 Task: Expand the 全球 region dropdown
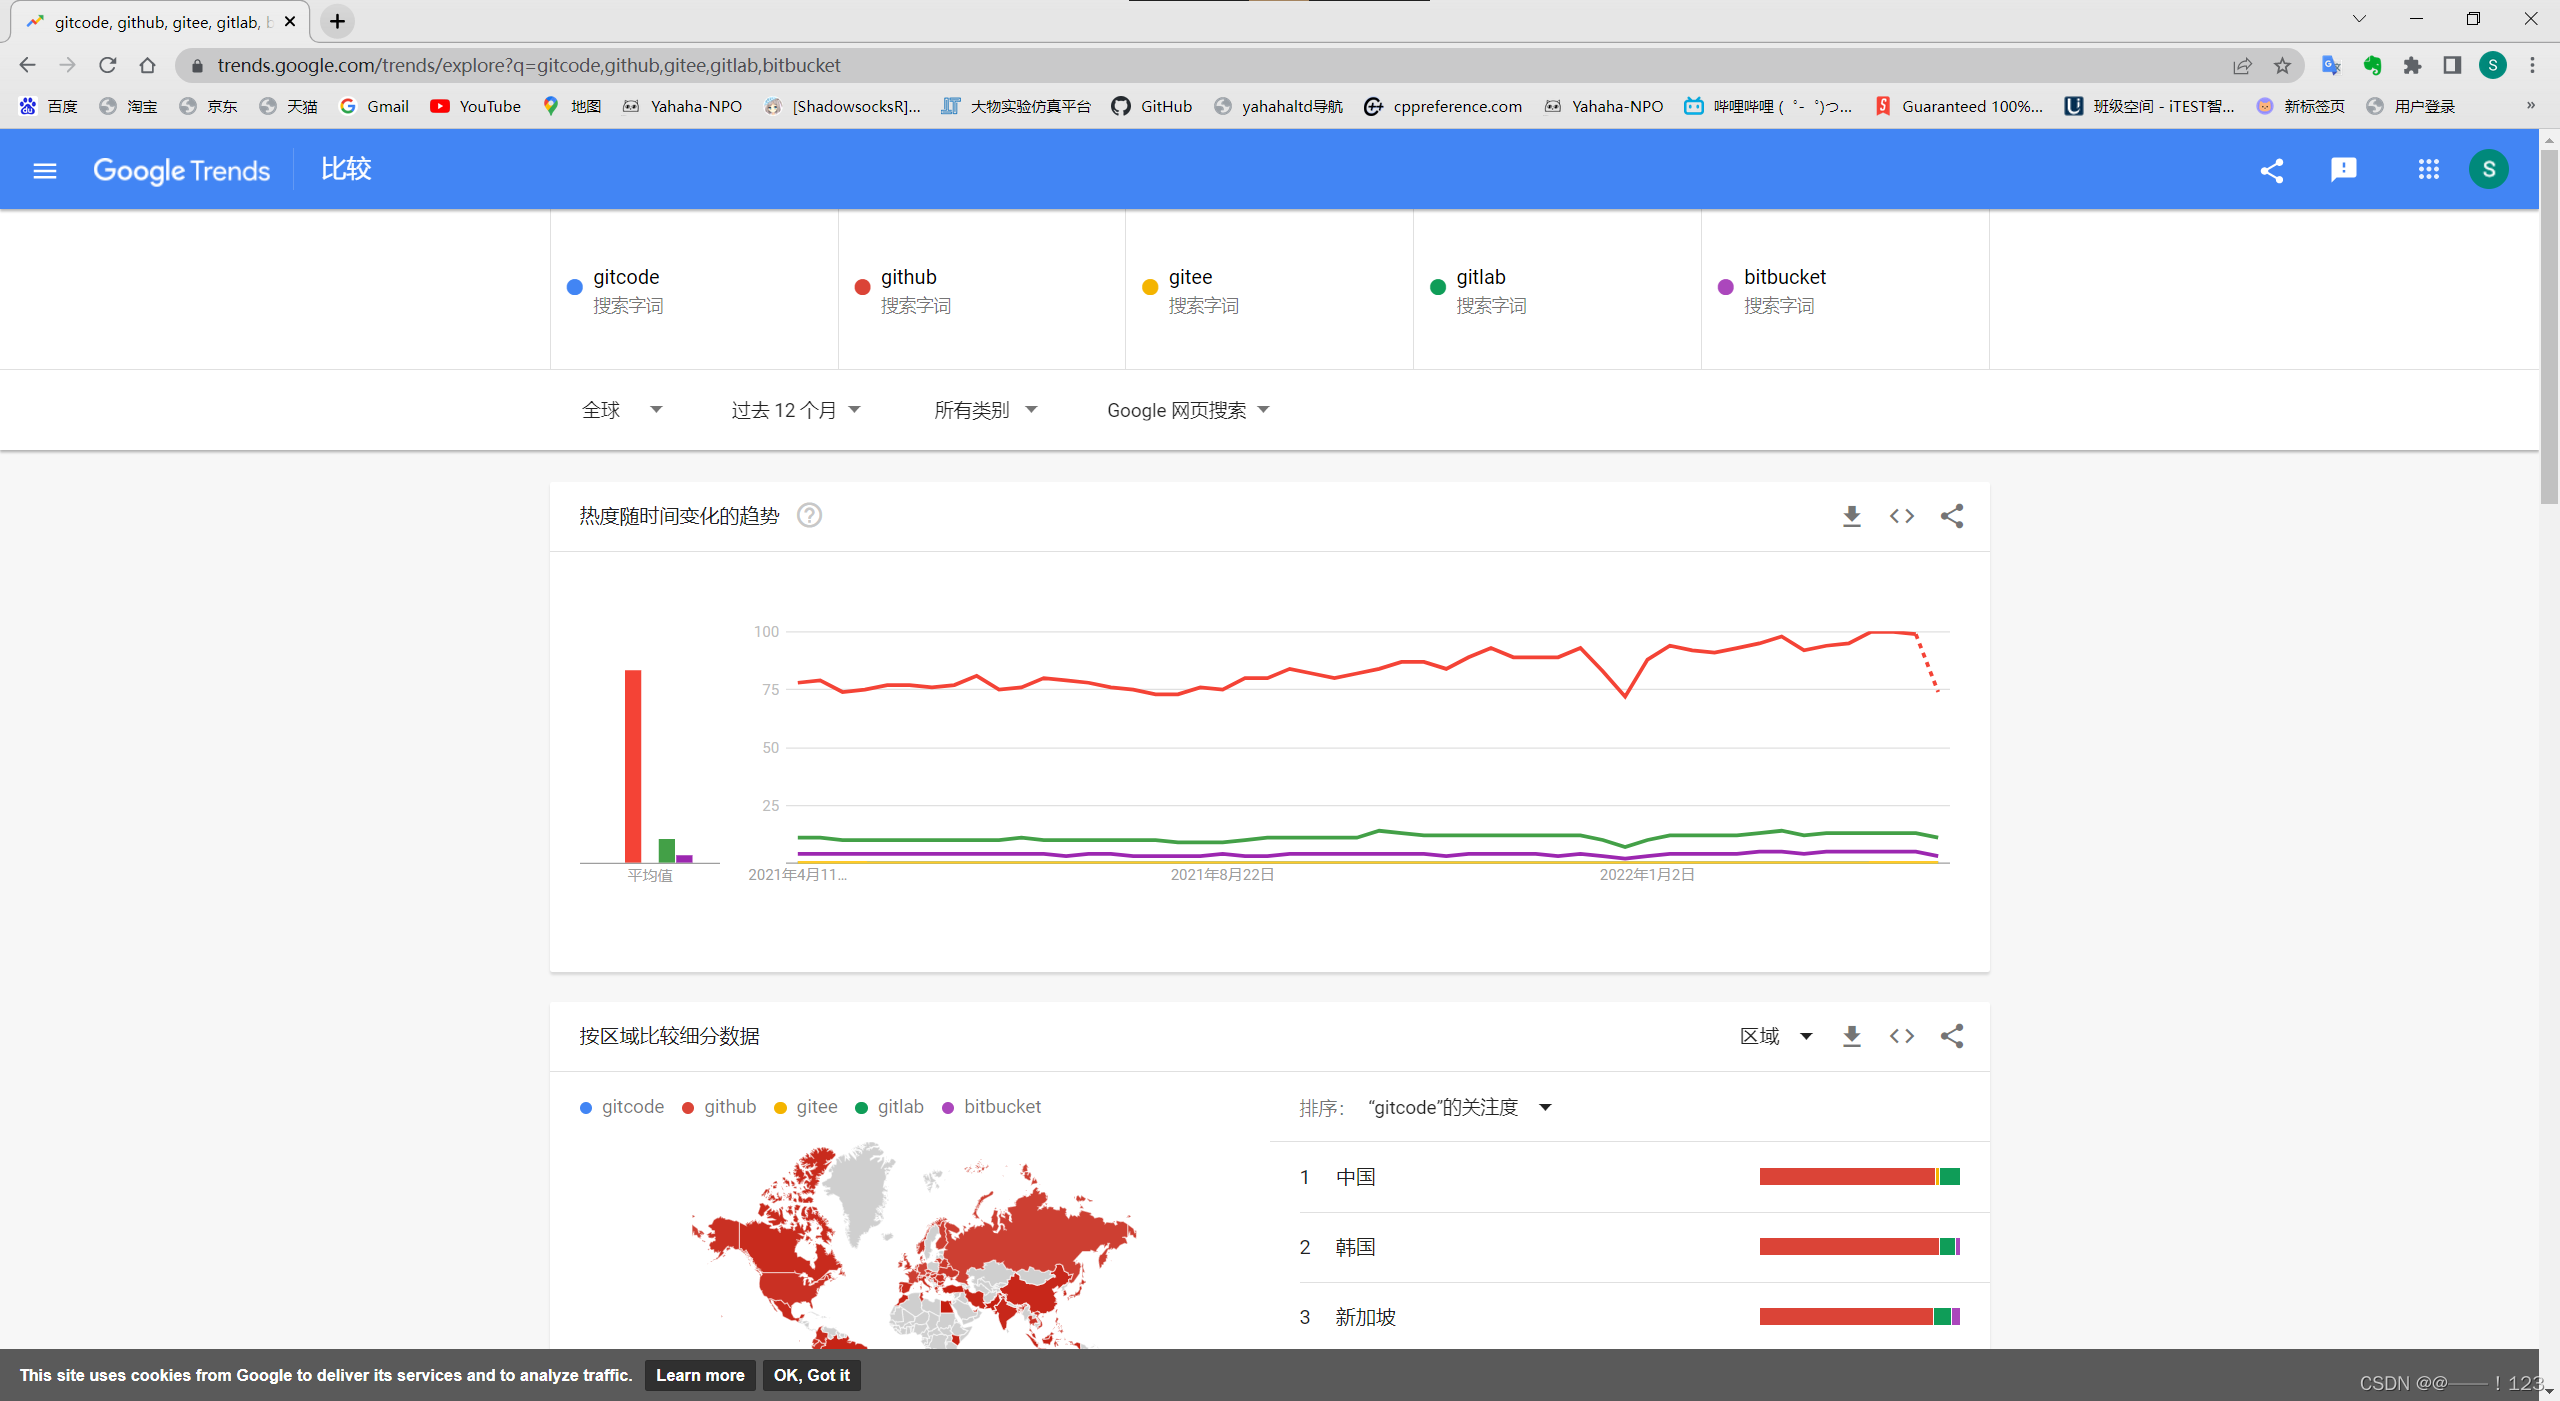pos(621,410)
